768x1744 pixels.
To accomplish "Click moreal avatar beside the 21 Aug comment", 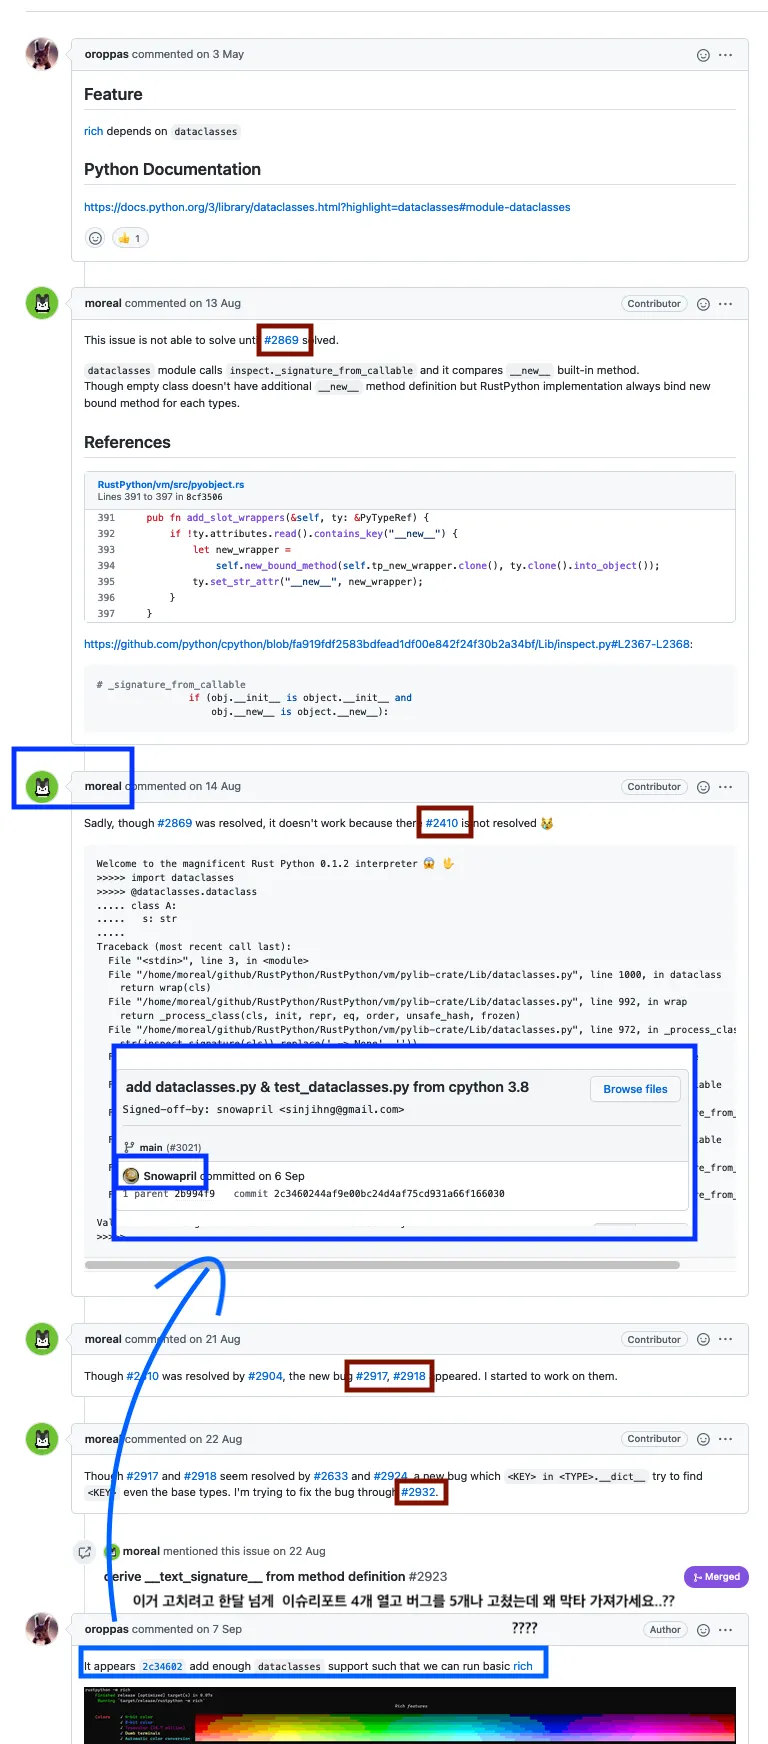I will (42, 1339).
